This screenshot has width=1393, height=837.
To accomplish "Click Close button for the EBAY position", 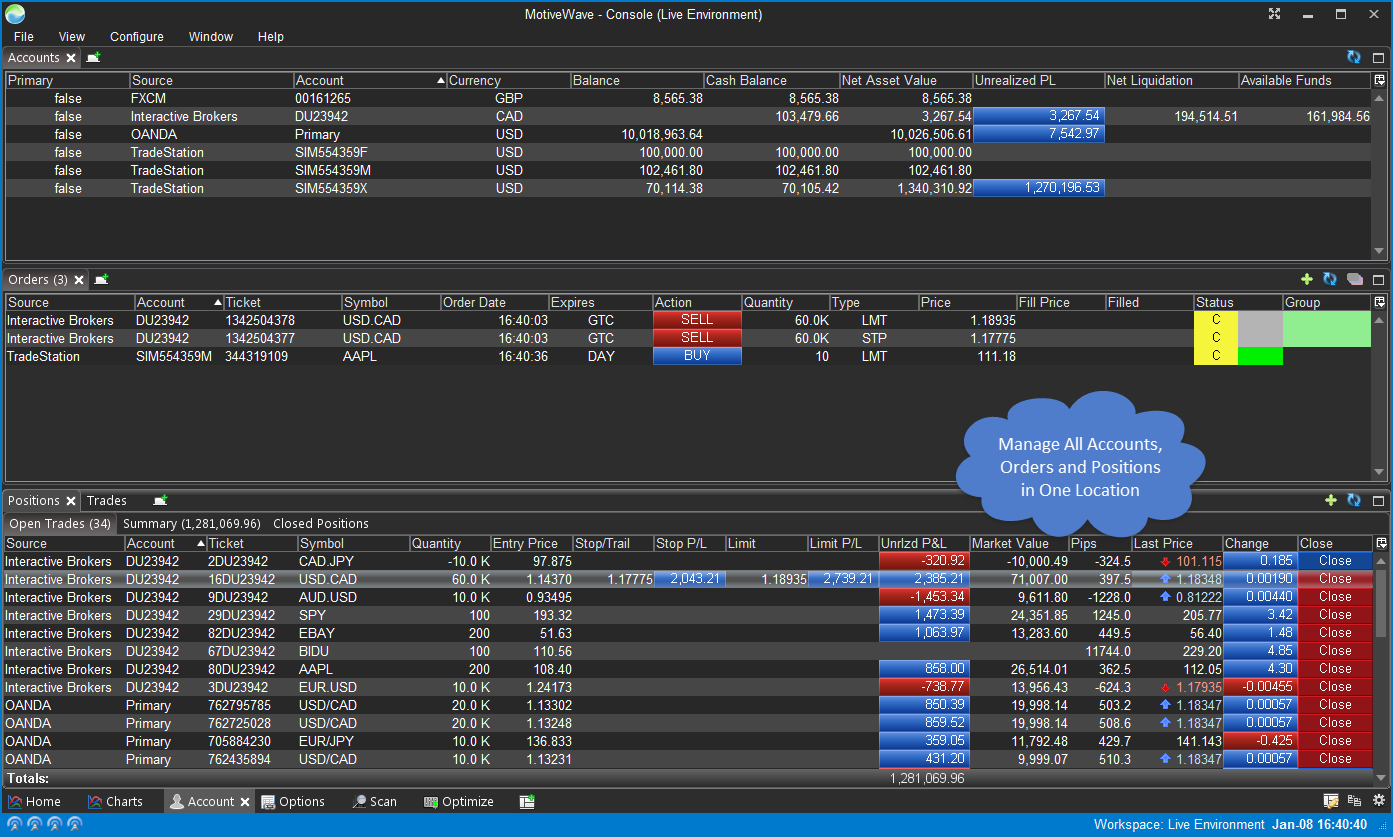I will click(1335, 633).
